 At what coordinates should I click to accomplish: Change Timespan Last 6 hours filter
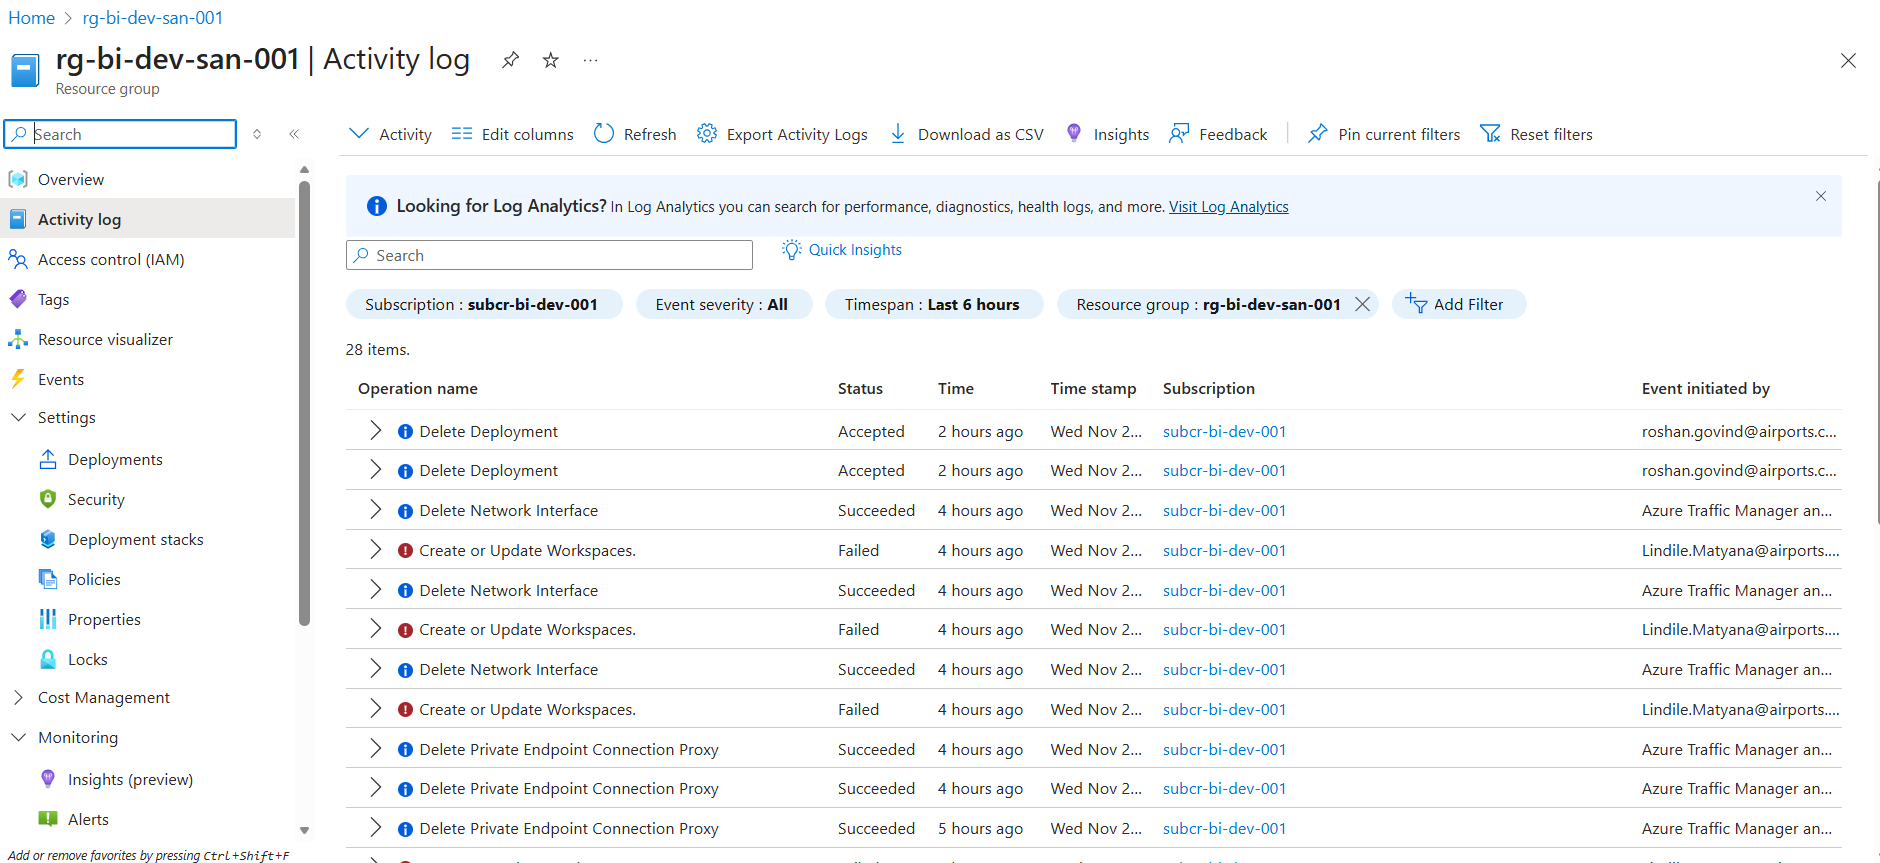[933, 304]
